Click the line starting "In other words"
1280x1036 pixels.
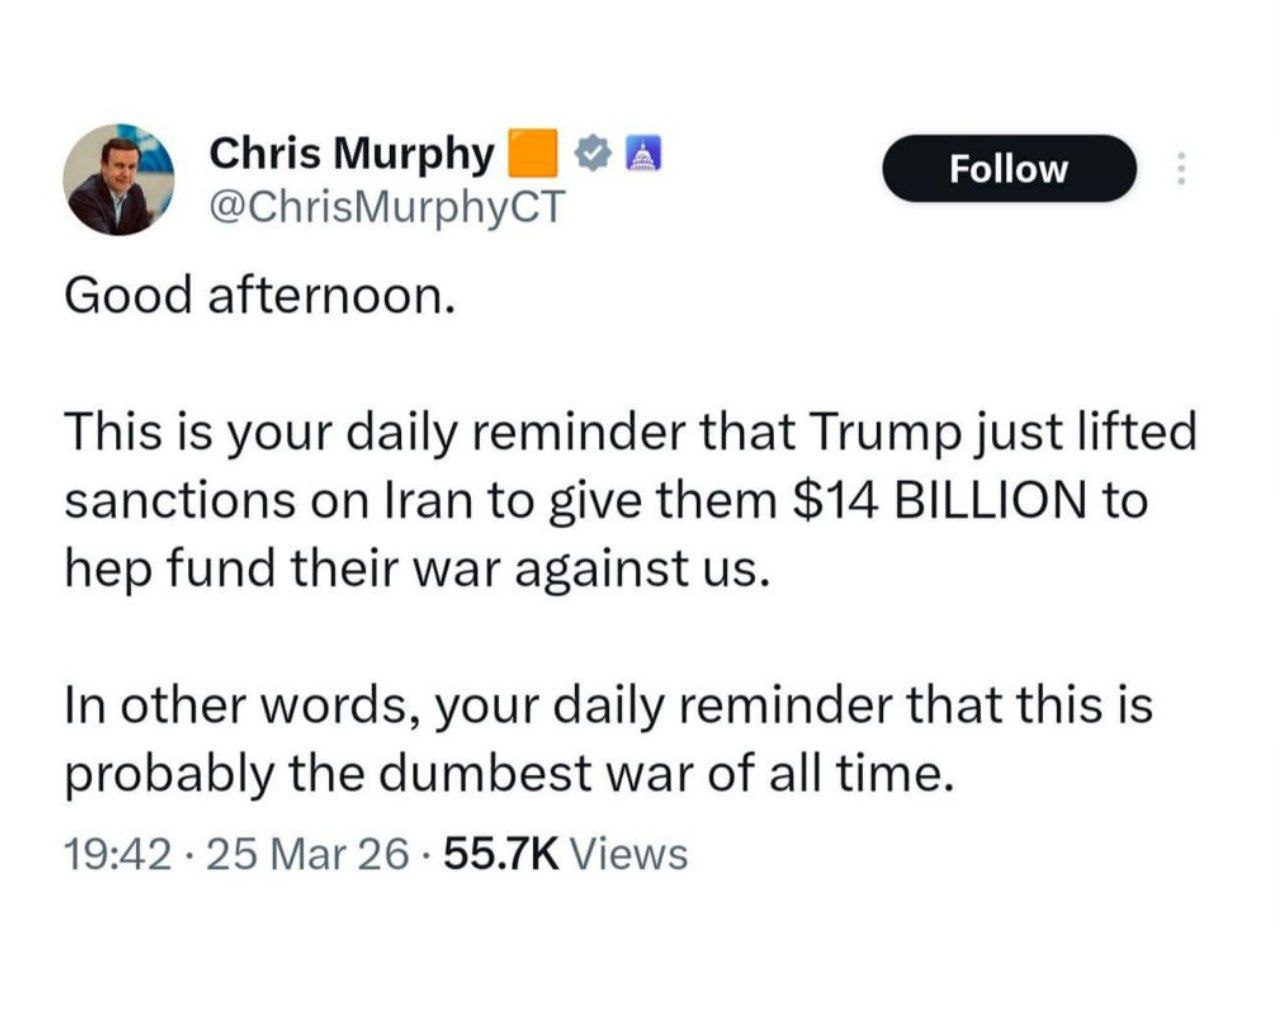click(608, 705)
